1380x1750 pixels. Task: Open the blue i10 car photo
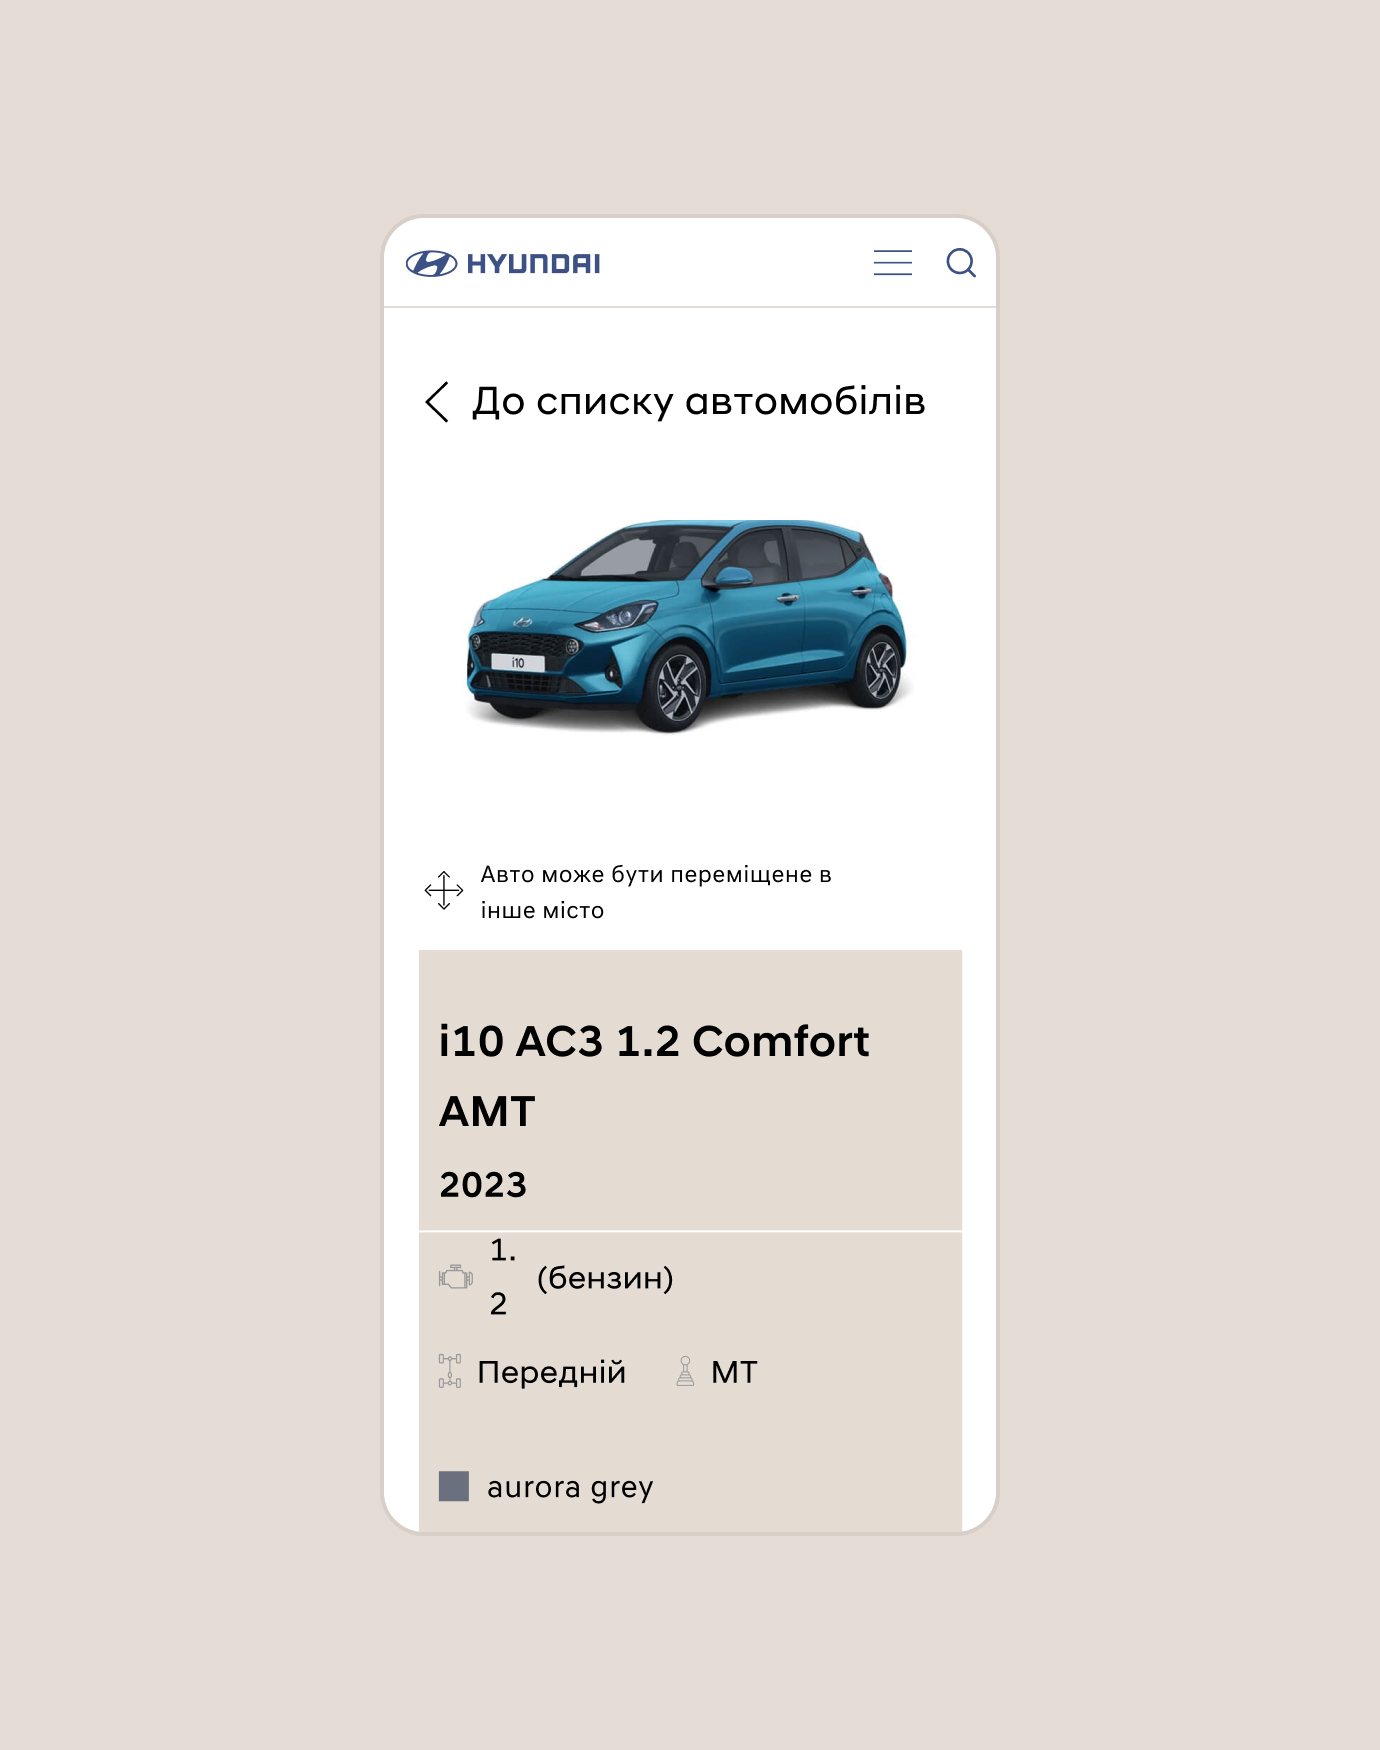(688, 624)
